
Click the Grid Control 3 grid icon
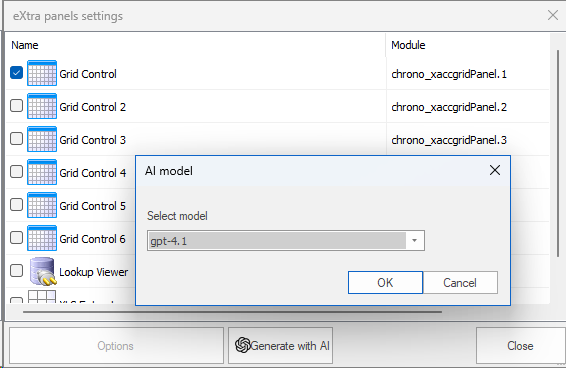pyautogui.click(x=42, y=139)
